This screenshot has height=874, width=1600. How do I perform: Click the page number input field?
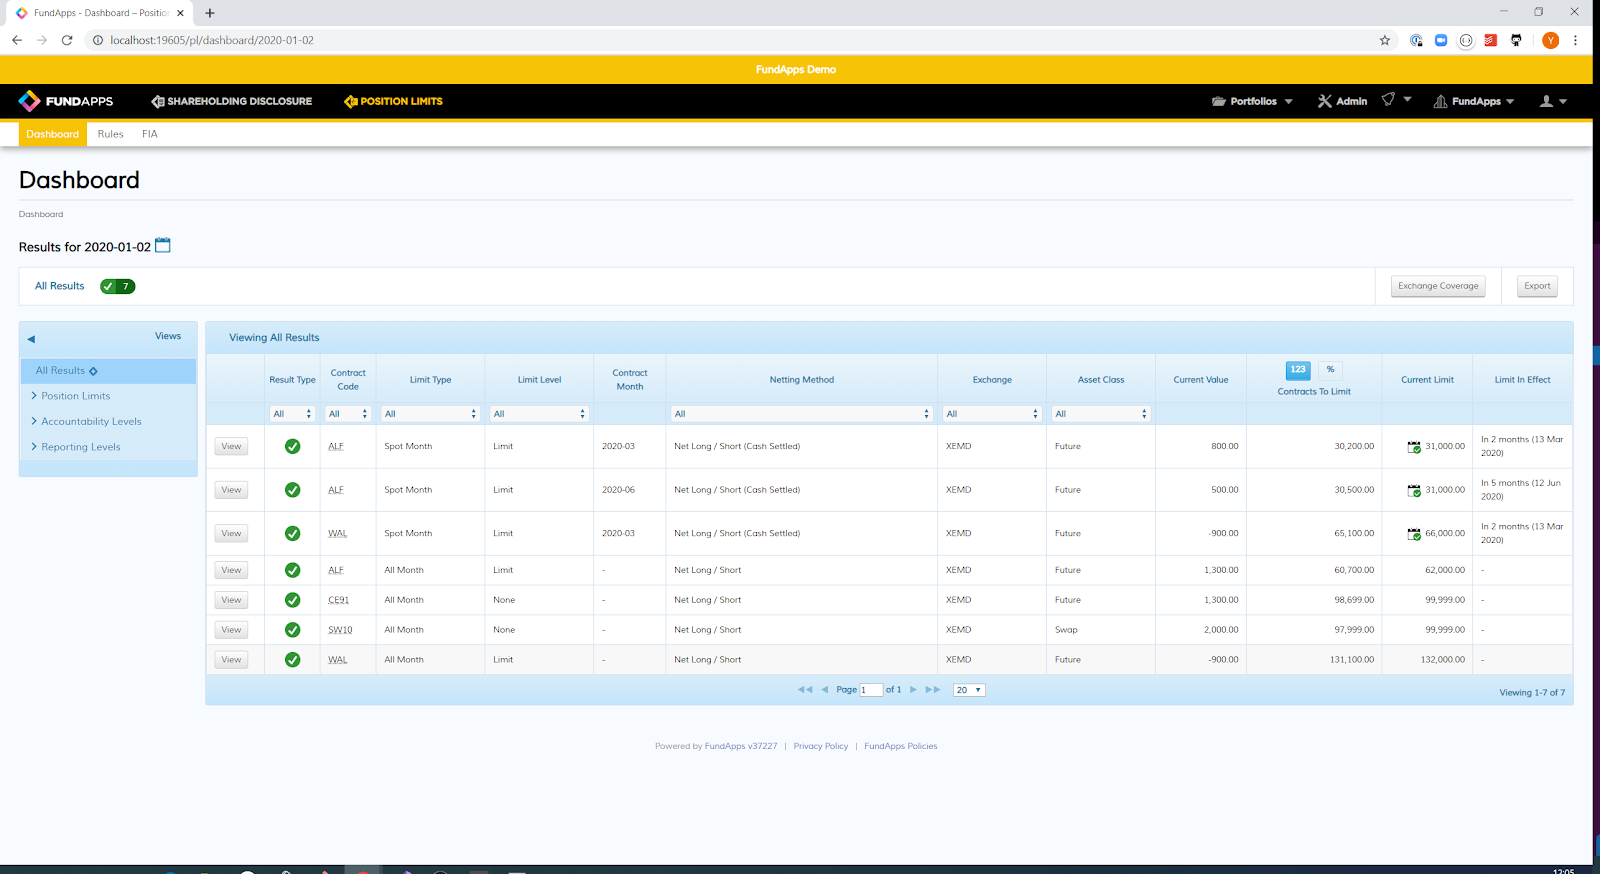point(871,690)
